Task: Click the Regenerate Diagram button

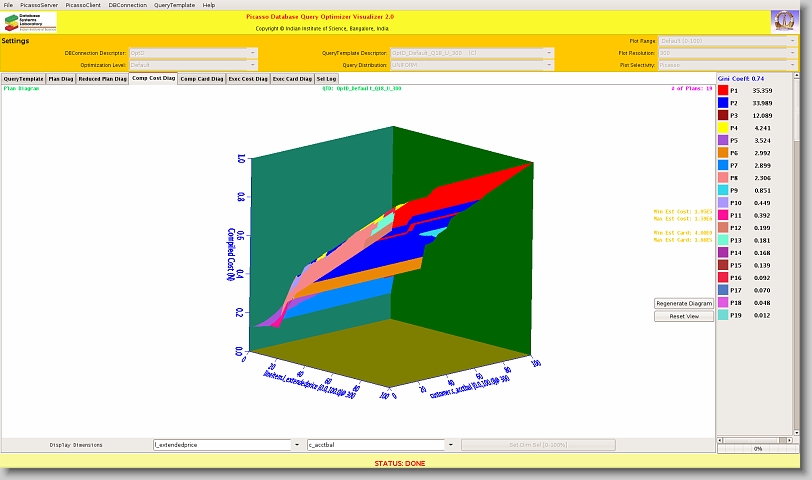Action: [x=684, y=303]
